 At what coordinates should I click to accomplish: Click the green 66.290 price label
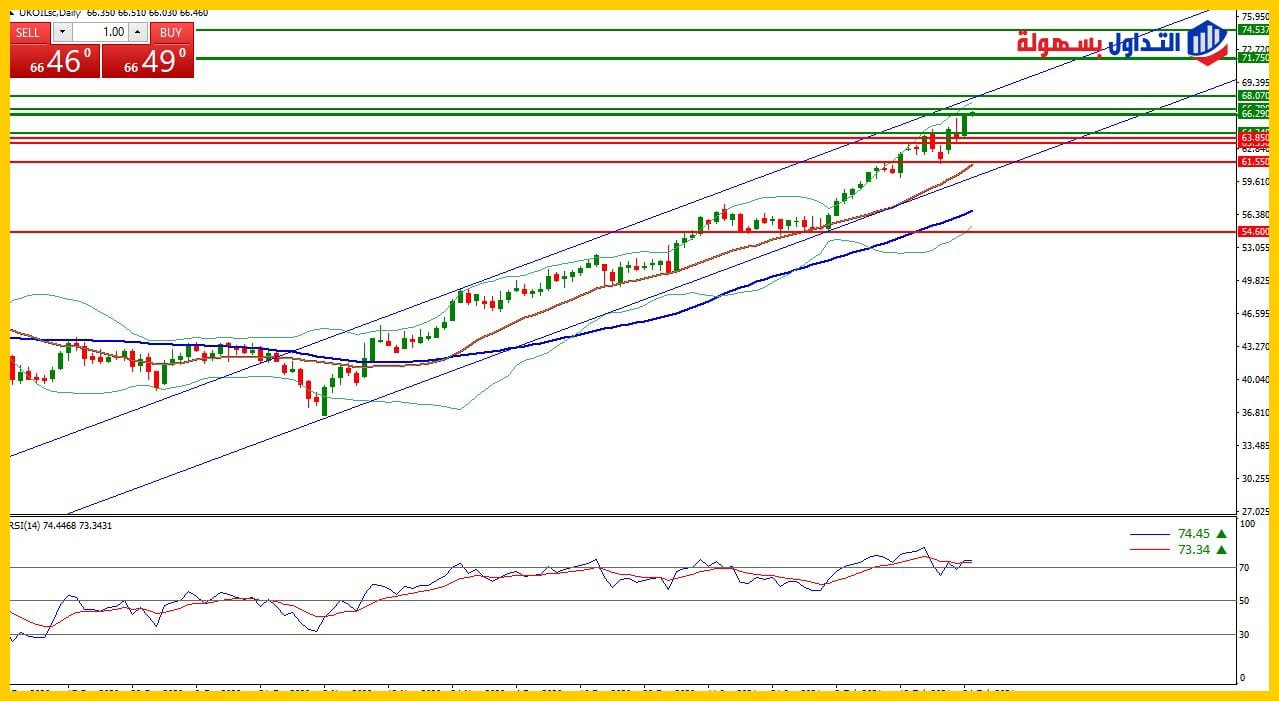(1254, 114)
